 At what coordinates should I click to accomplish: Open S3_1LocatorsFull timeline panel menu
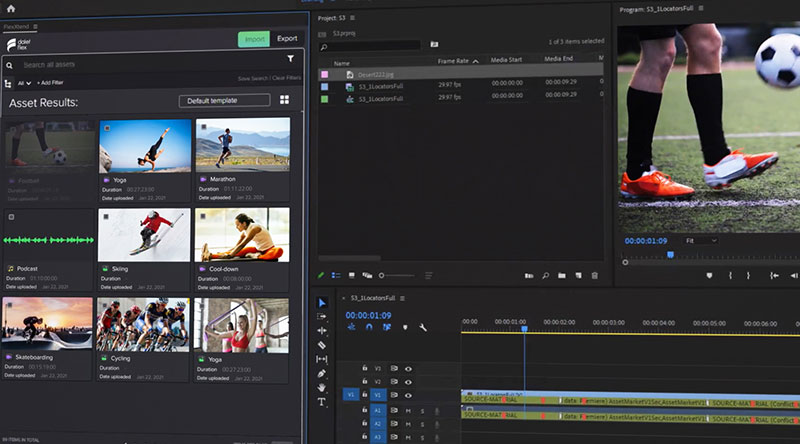pyautogui.click(x=403, y=298)
